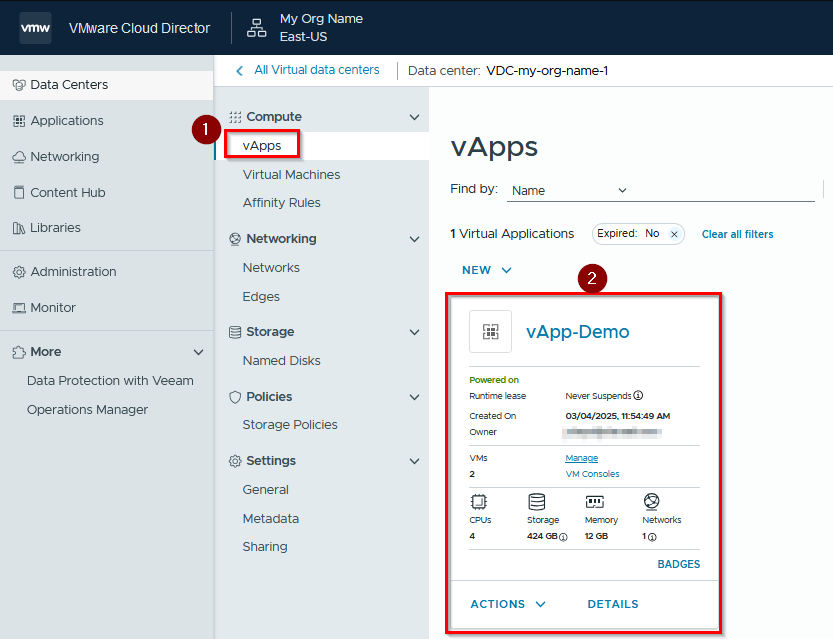The height and width of the screenshot is (639, 833).
Task: Click the Policies shield icon
Action: (235, 397)
